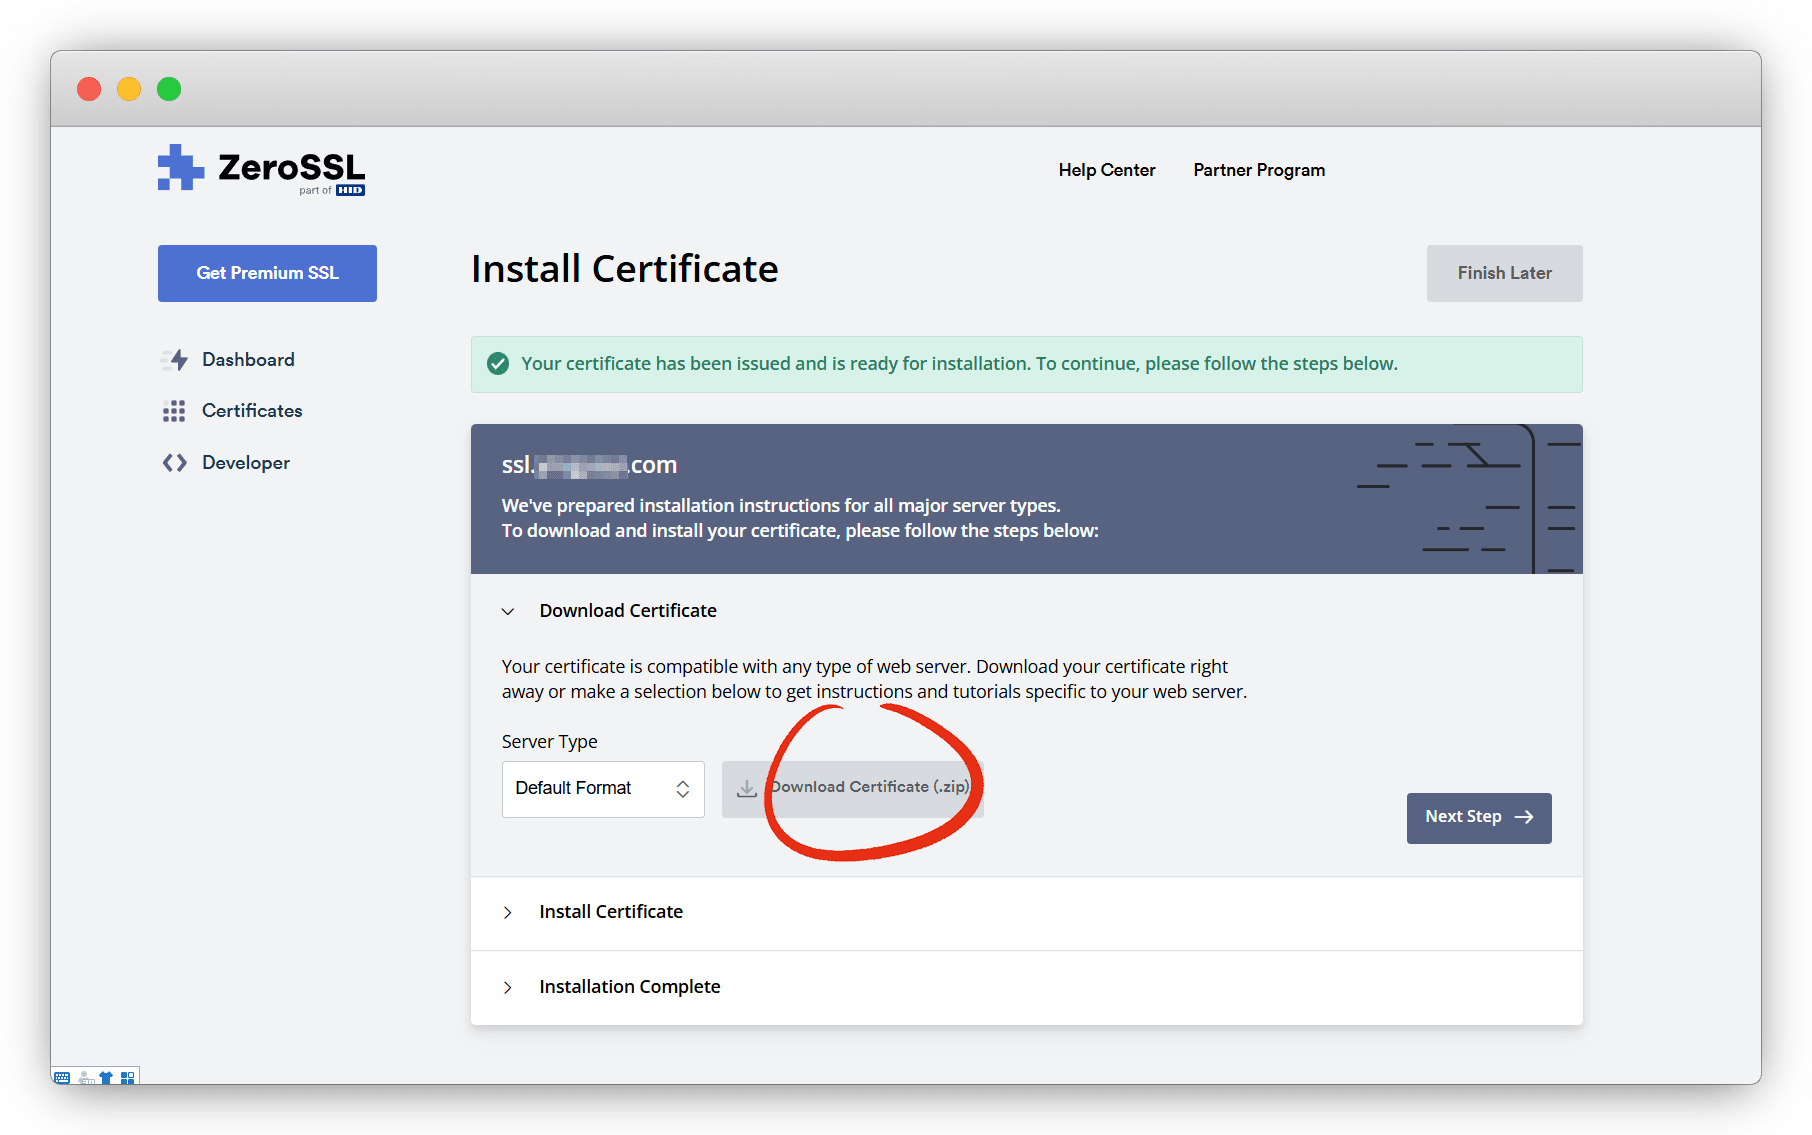
Task: Open Certificates in the sidebar
Action: [x=251, y=411]
